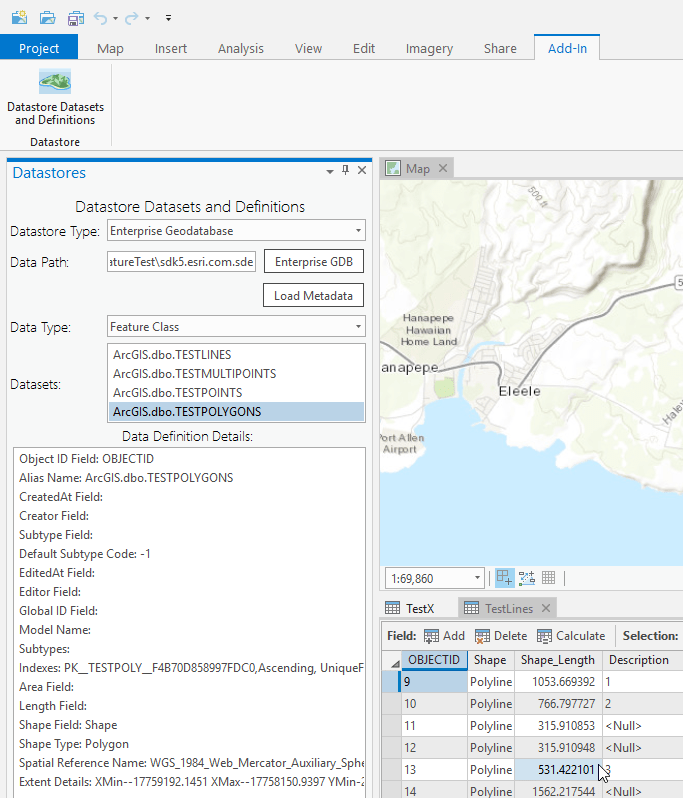The height and width of the screenshot is (798, 683).
Task: Open the TestX table tab
Action: coord(418,608)
